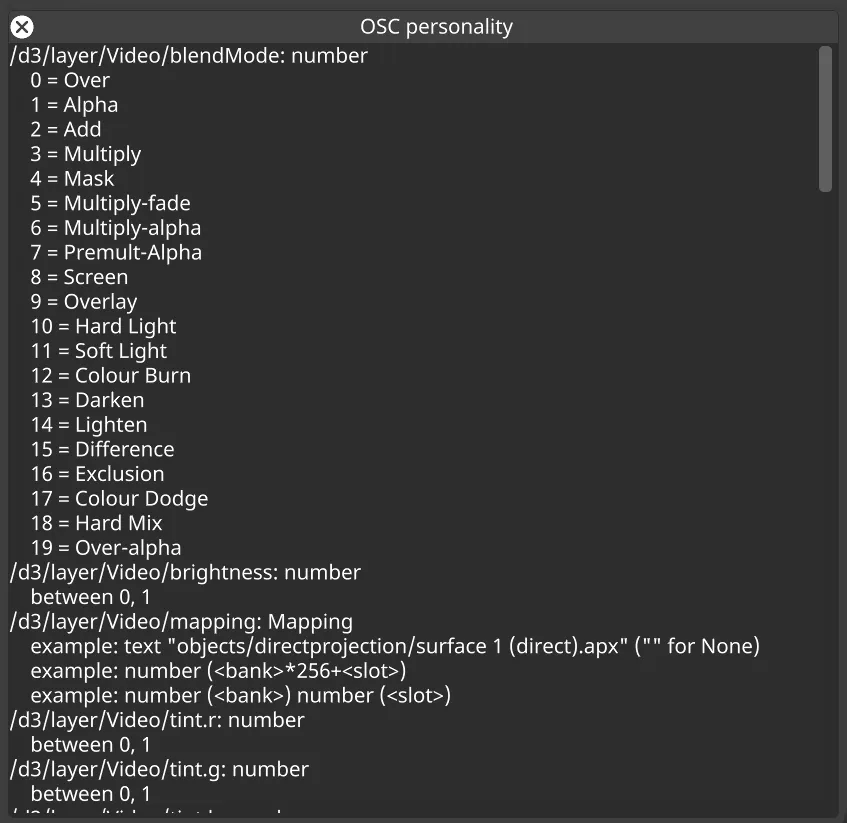
Task: Select the "8 = Screen" blend mode line
Action: (78, 277)
